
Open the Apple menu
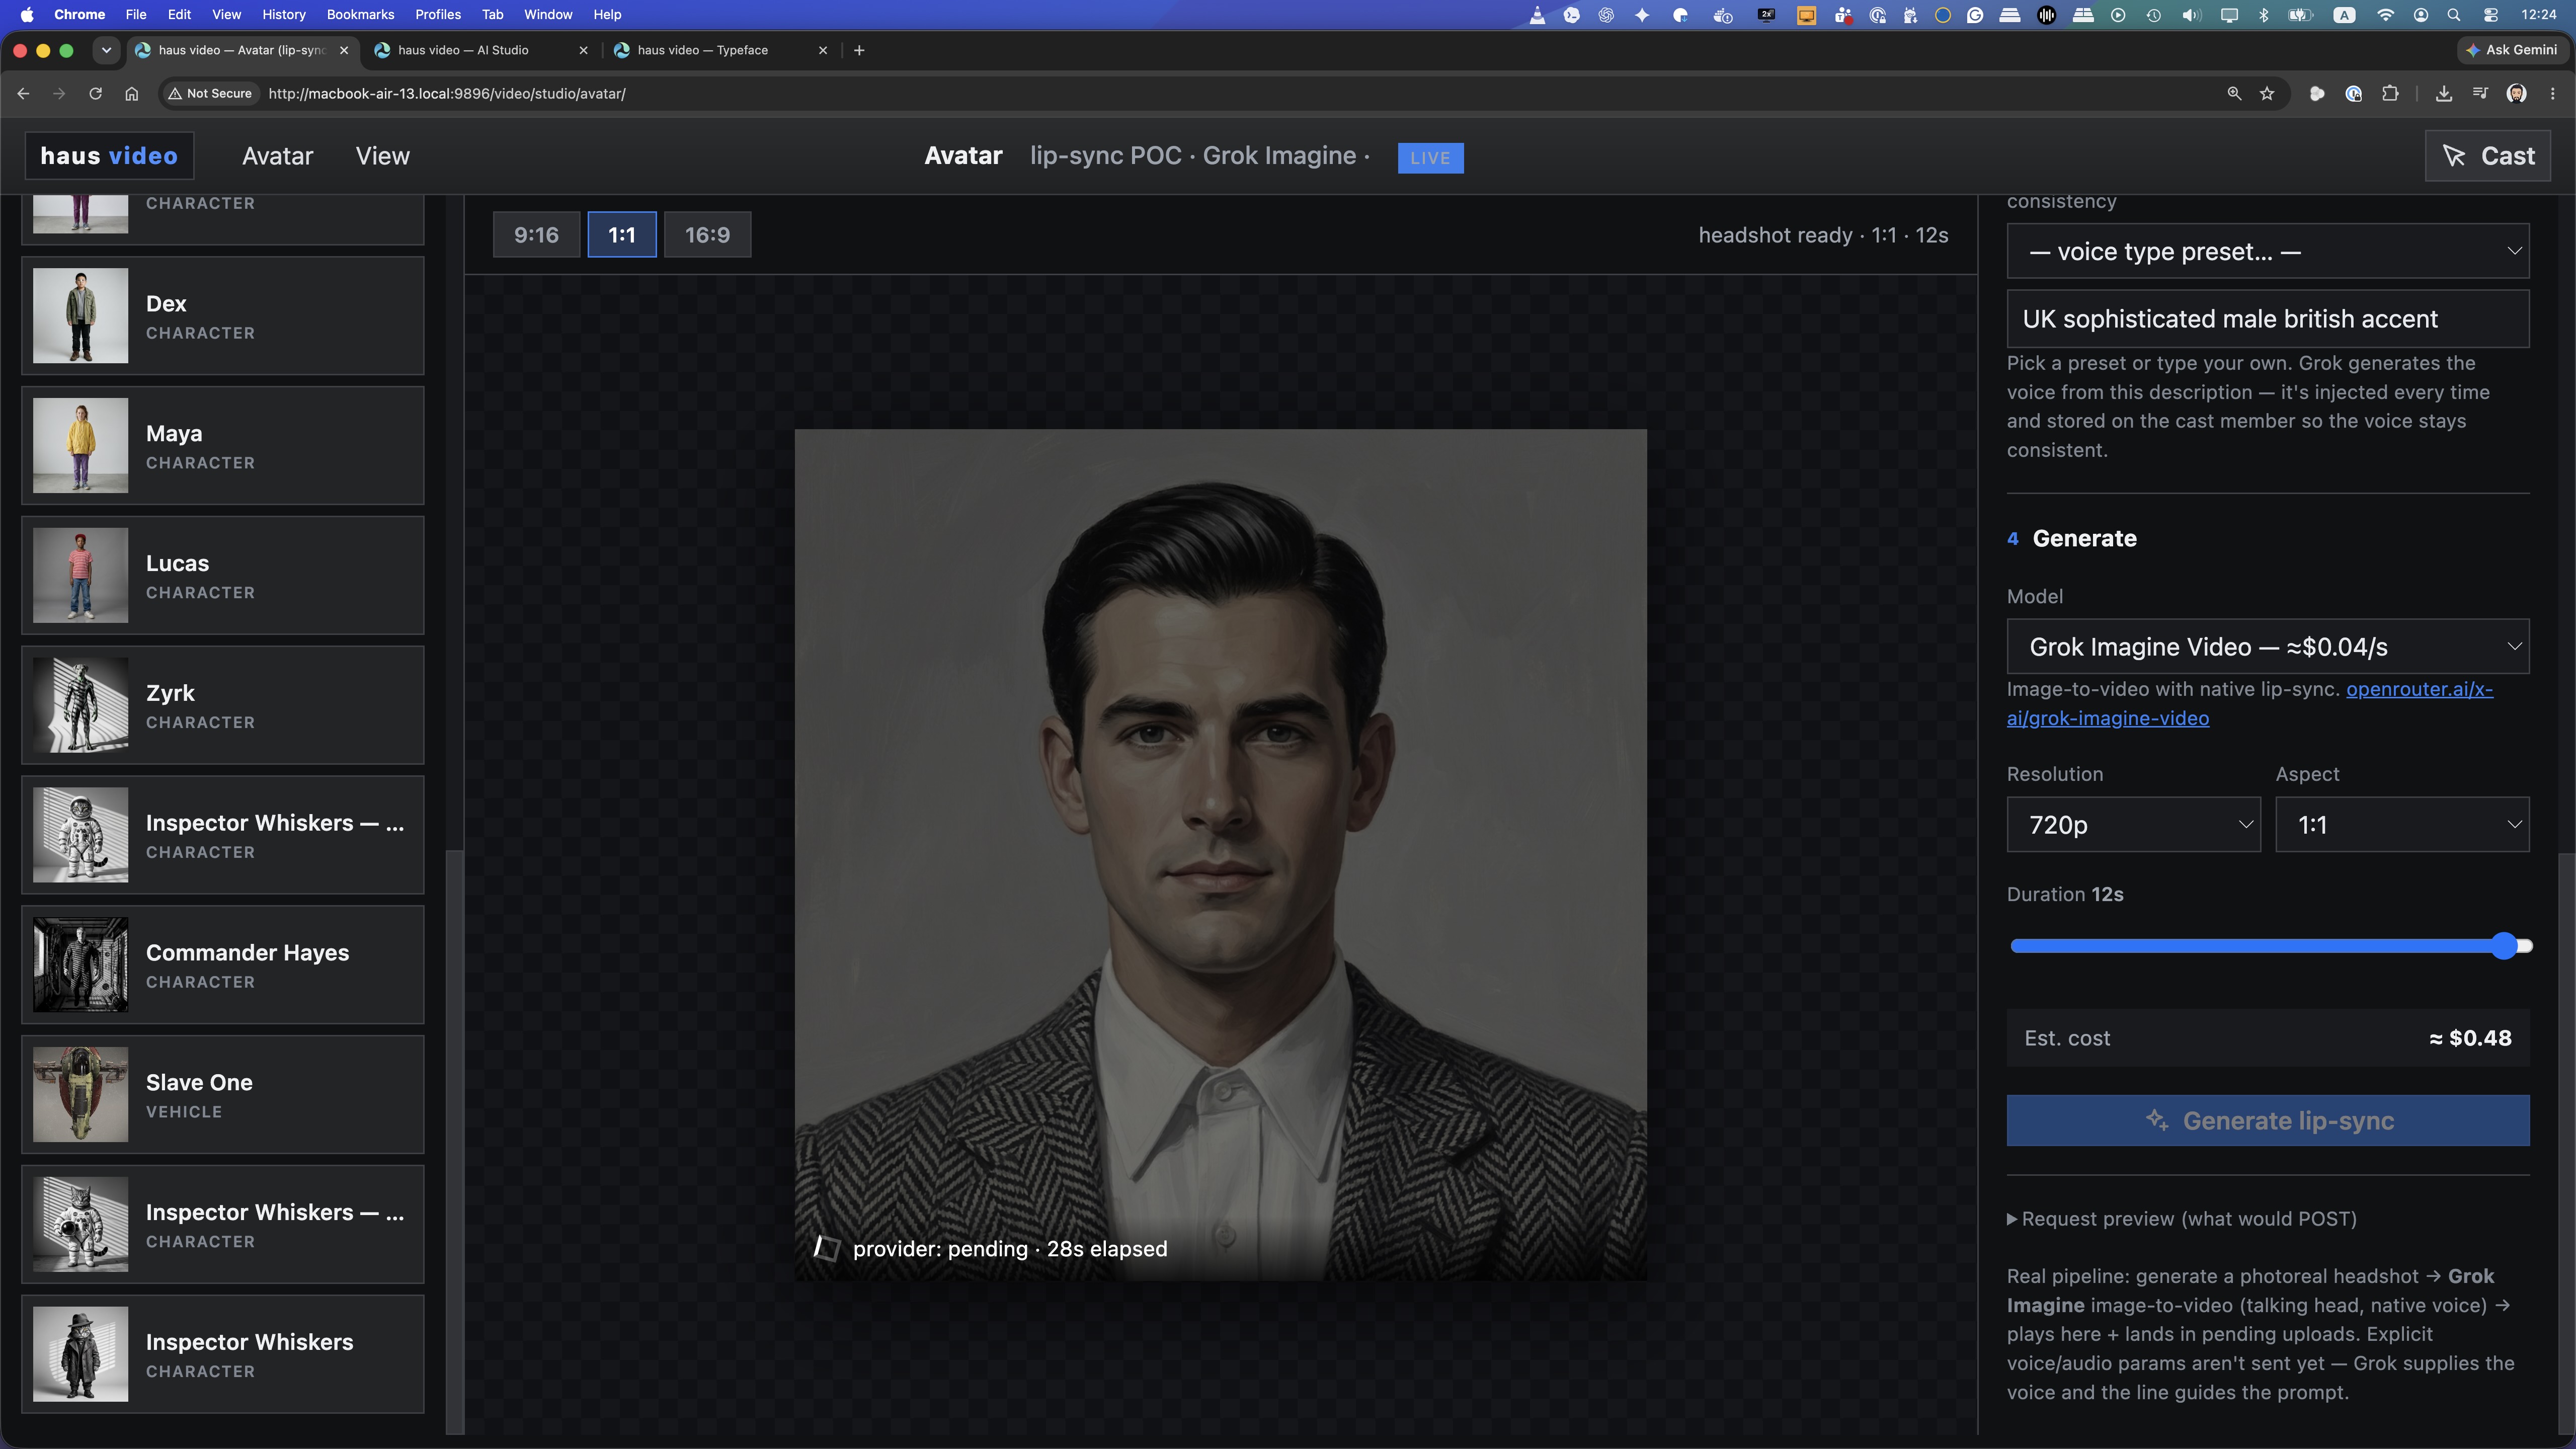coord(27,15)
